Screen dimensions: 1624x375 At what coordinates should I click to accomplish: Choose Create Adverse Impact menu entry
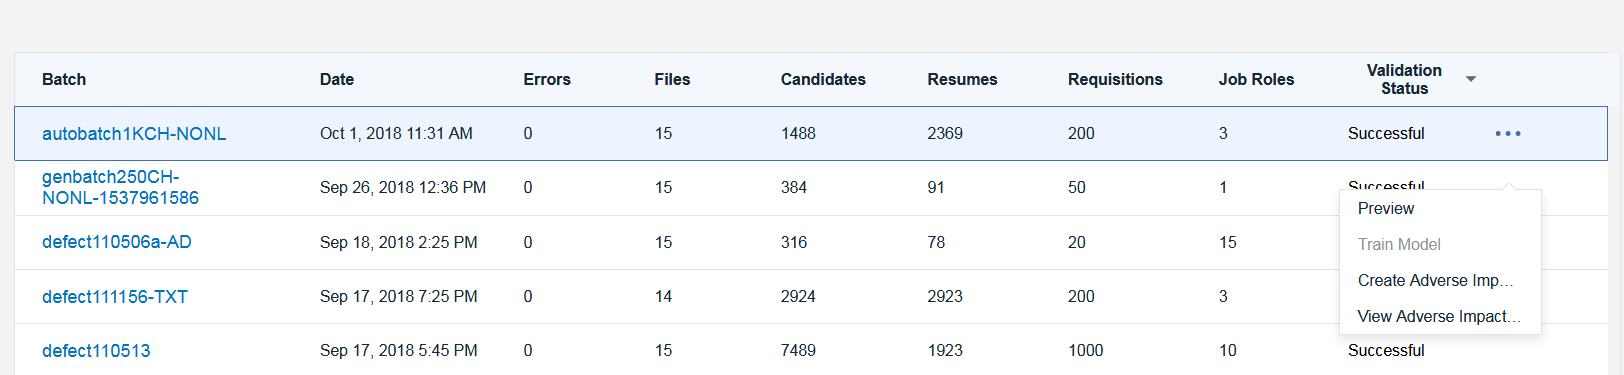[x=1435, y=281]
